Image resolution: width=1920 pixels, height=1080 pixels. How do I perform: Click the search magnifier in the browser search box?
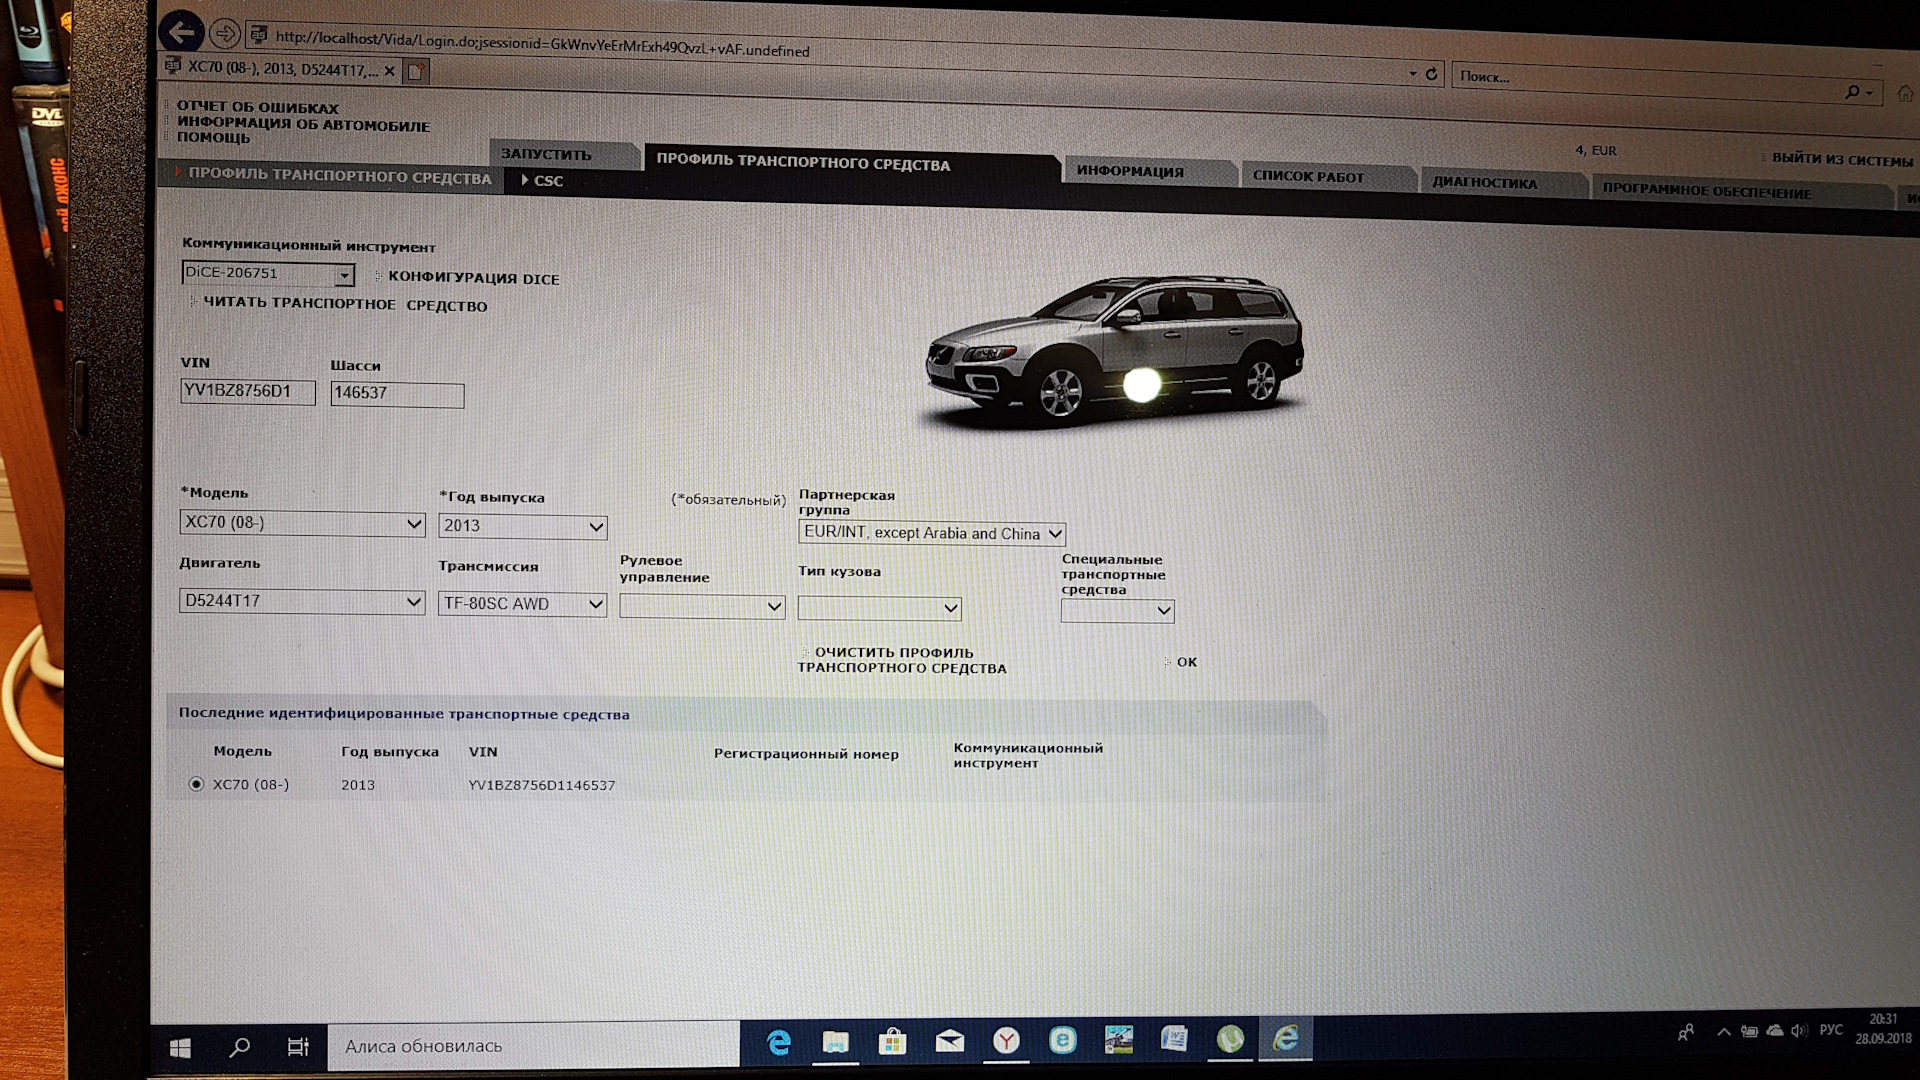(1852, 92)
